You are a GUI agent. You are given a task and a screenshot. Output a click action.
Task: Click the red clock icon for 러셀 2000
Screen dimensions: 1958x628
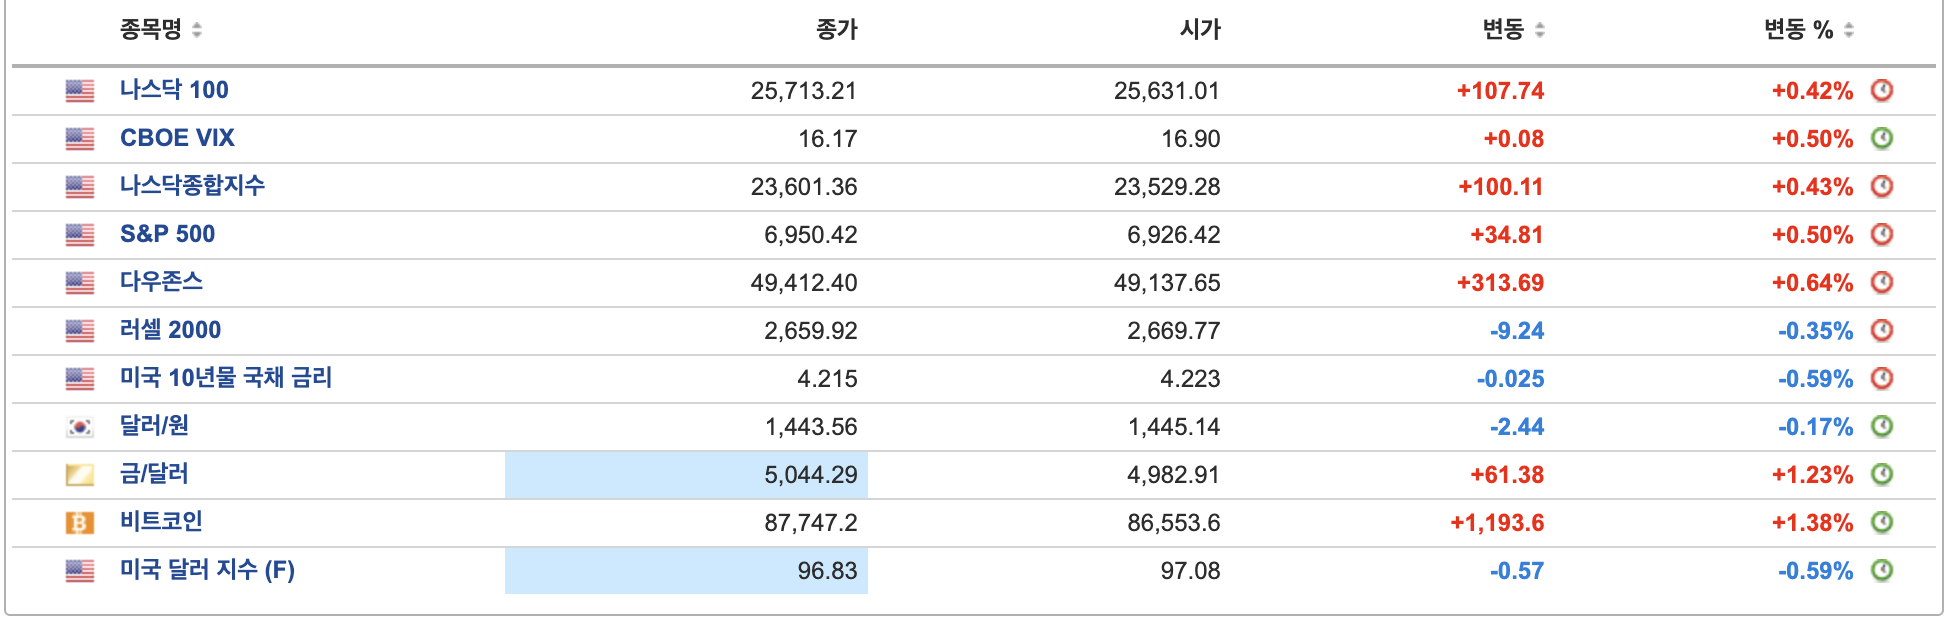click(x=1882, y=330)
